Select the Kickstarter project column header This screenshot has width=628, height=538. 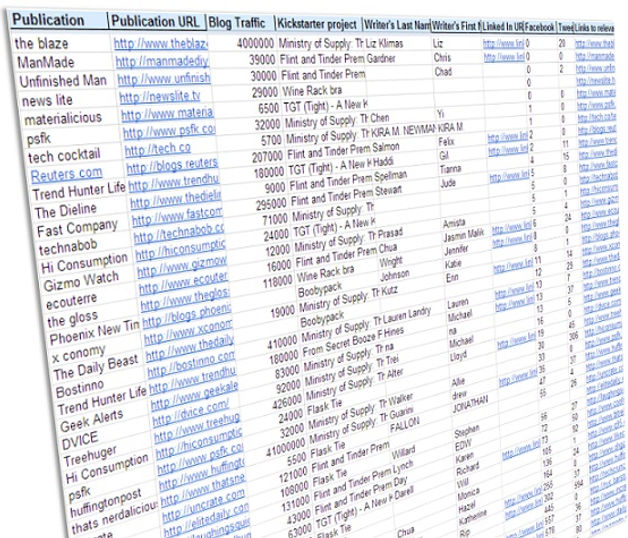318,24
